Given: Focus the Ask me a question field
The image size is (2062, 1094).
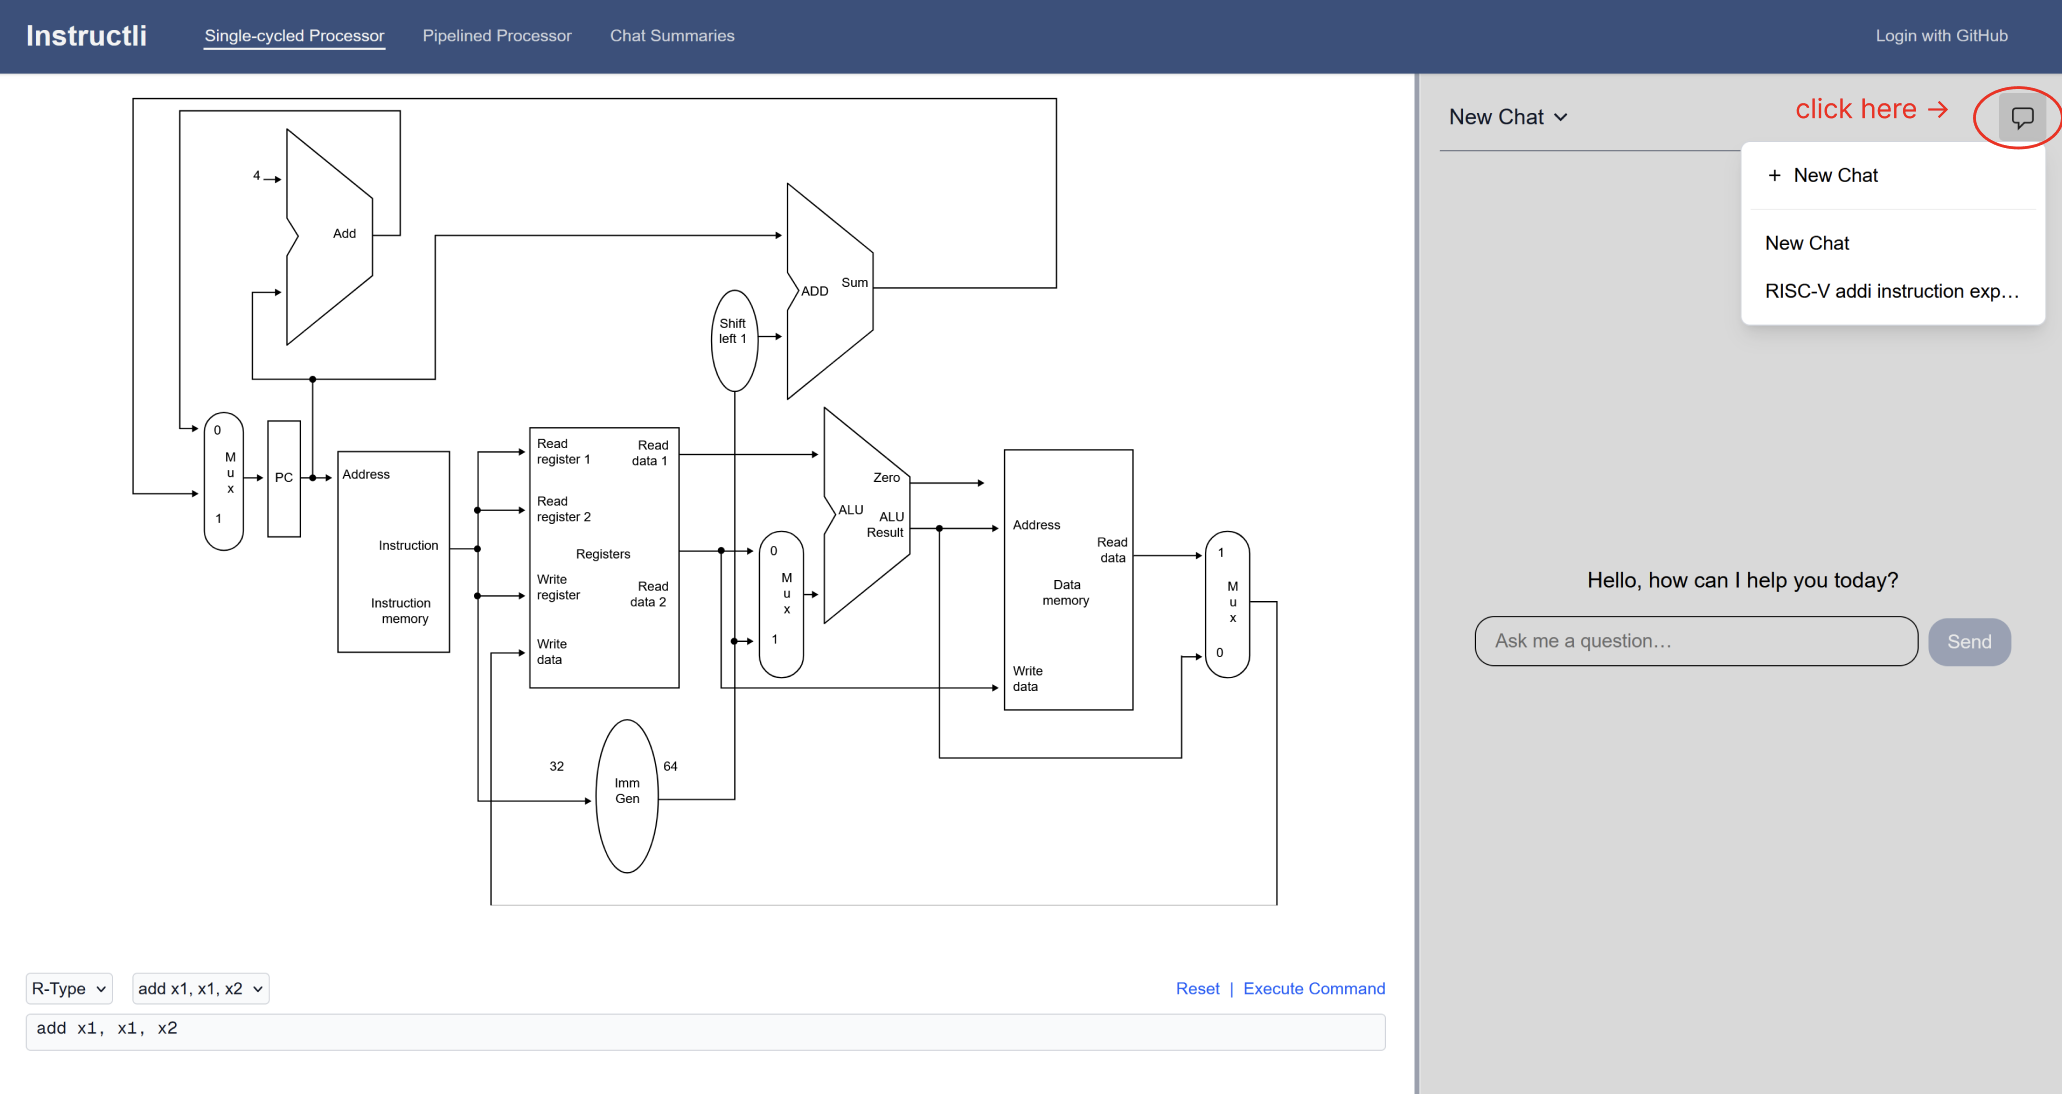Looking at the screenshot, I should point(1696,641).
